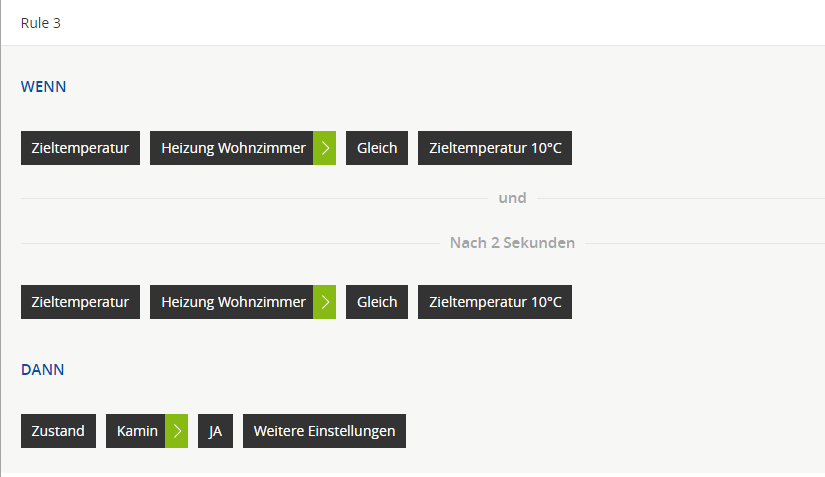825x477 pixels.
Task: Click the Rule 3 title
Action: coord(41,23)
